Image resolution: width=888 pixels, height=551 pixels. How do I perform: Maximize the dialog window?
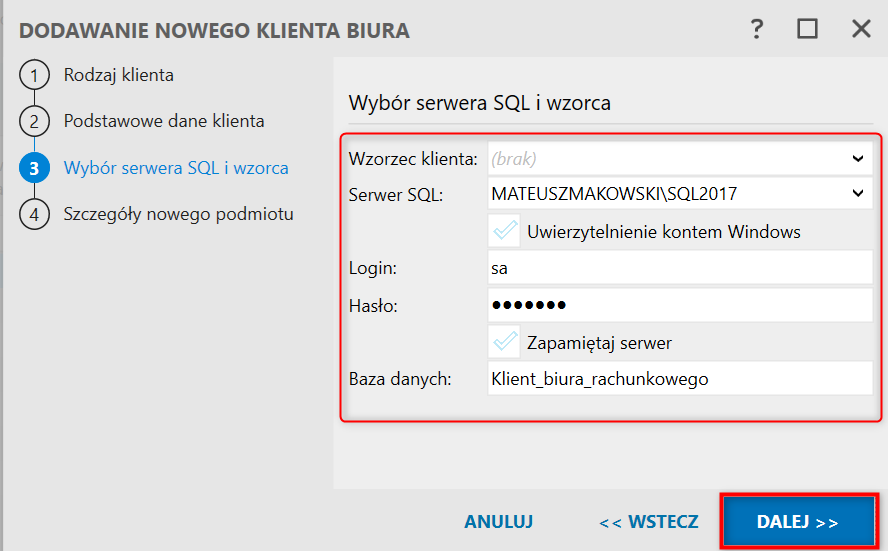[807, 29]
